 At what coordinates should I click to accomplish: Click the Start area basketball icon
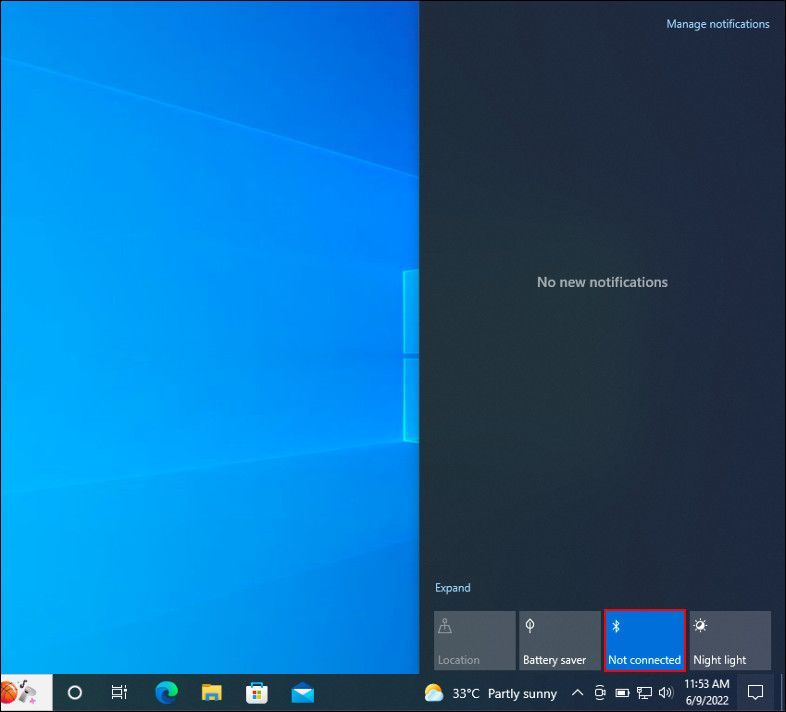click(9, 692)
